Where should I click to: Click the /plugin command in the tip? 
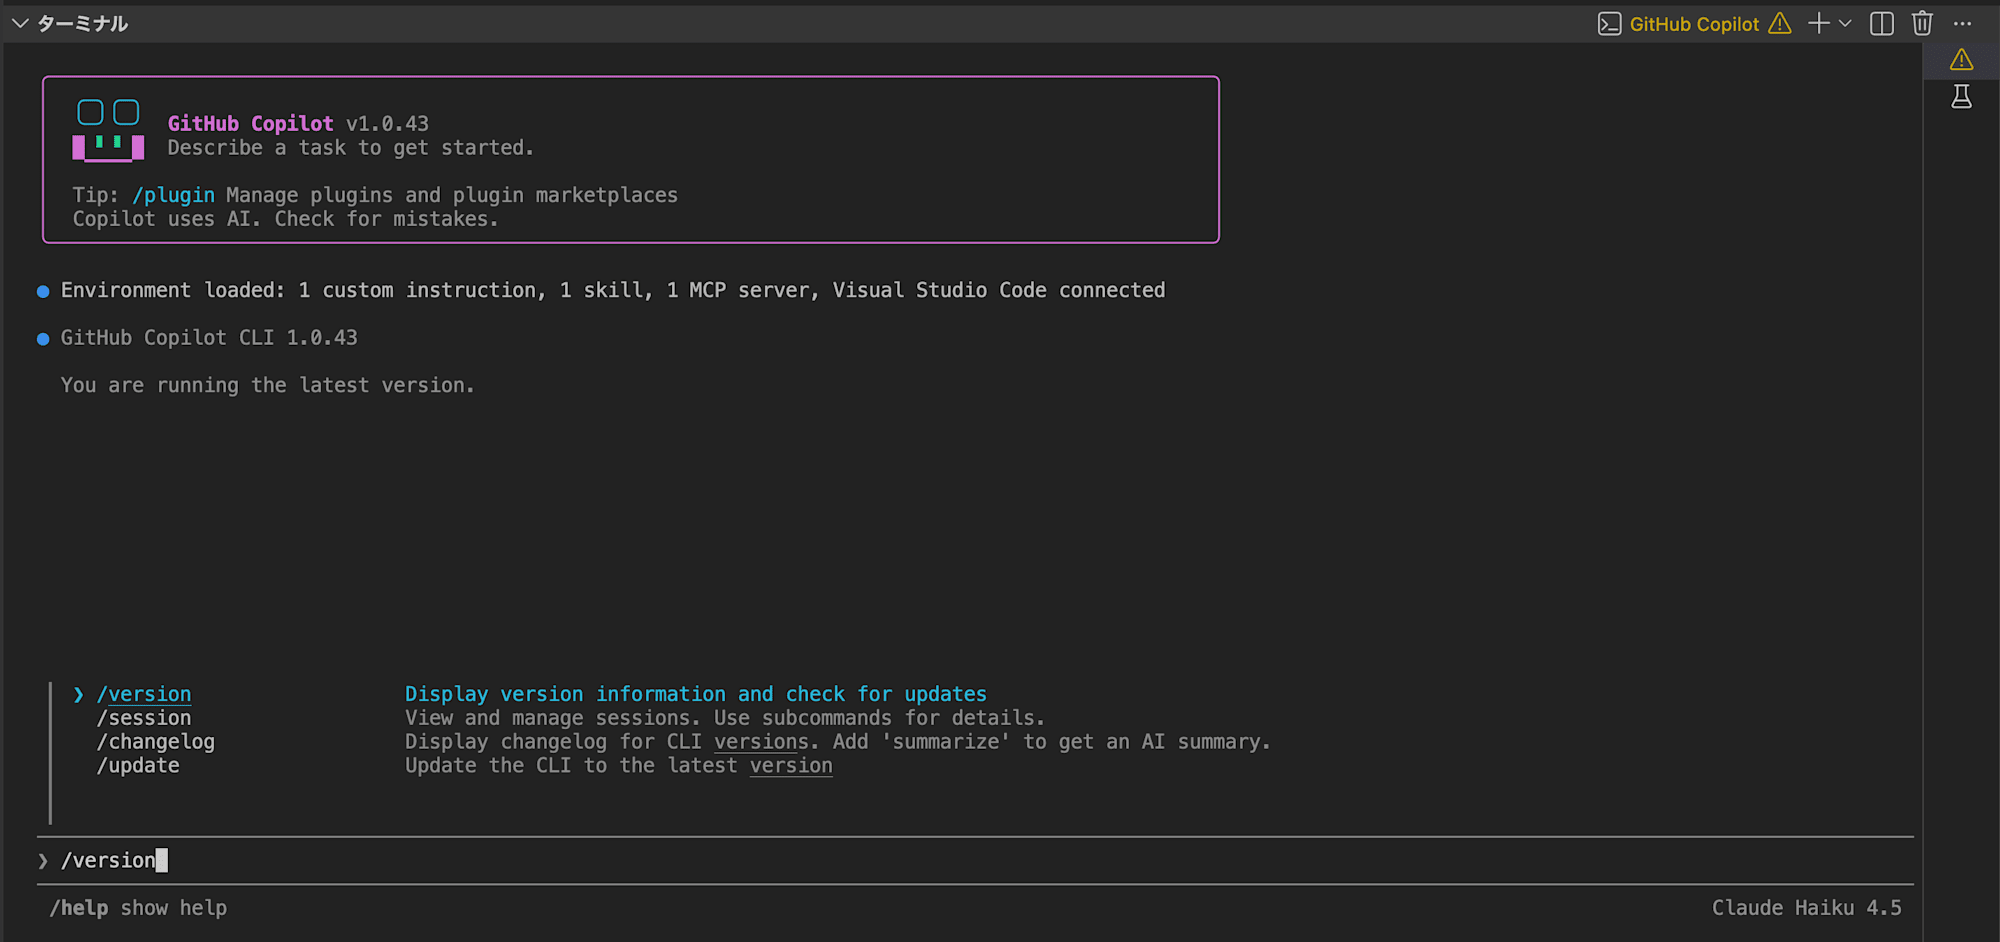(x=174, y=195)
